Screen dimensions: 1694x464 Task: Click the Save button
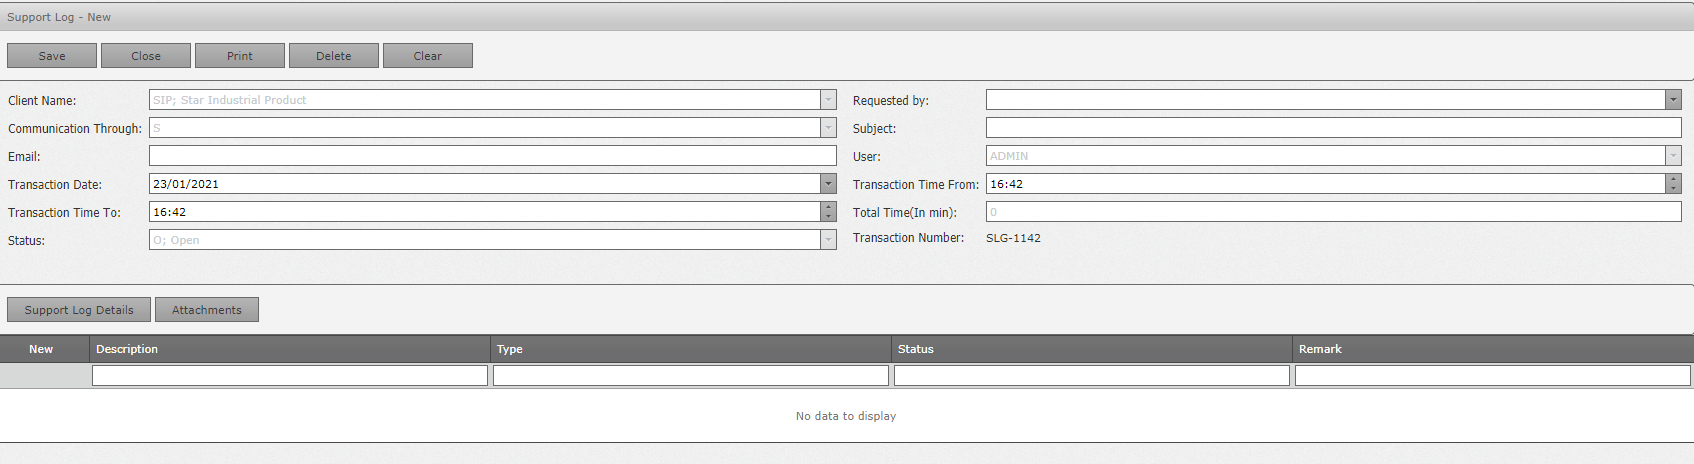point(52,56)
